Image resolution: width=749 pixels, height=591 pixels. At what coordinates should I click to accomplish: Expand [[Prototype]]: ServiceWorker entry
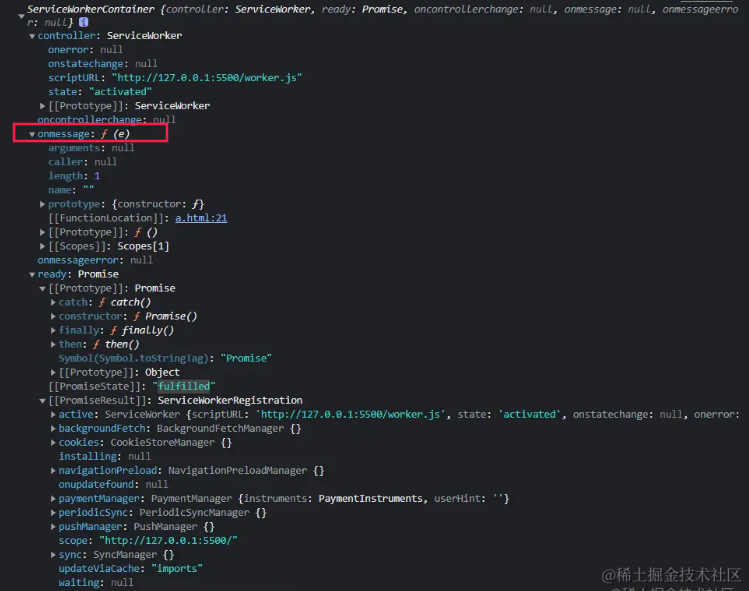click(x=43, y=106)
